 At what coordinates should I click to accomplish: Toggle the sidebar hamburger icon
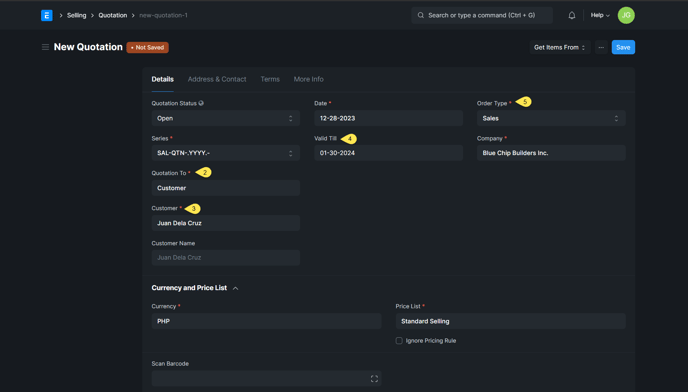click(x=45, y=47)
